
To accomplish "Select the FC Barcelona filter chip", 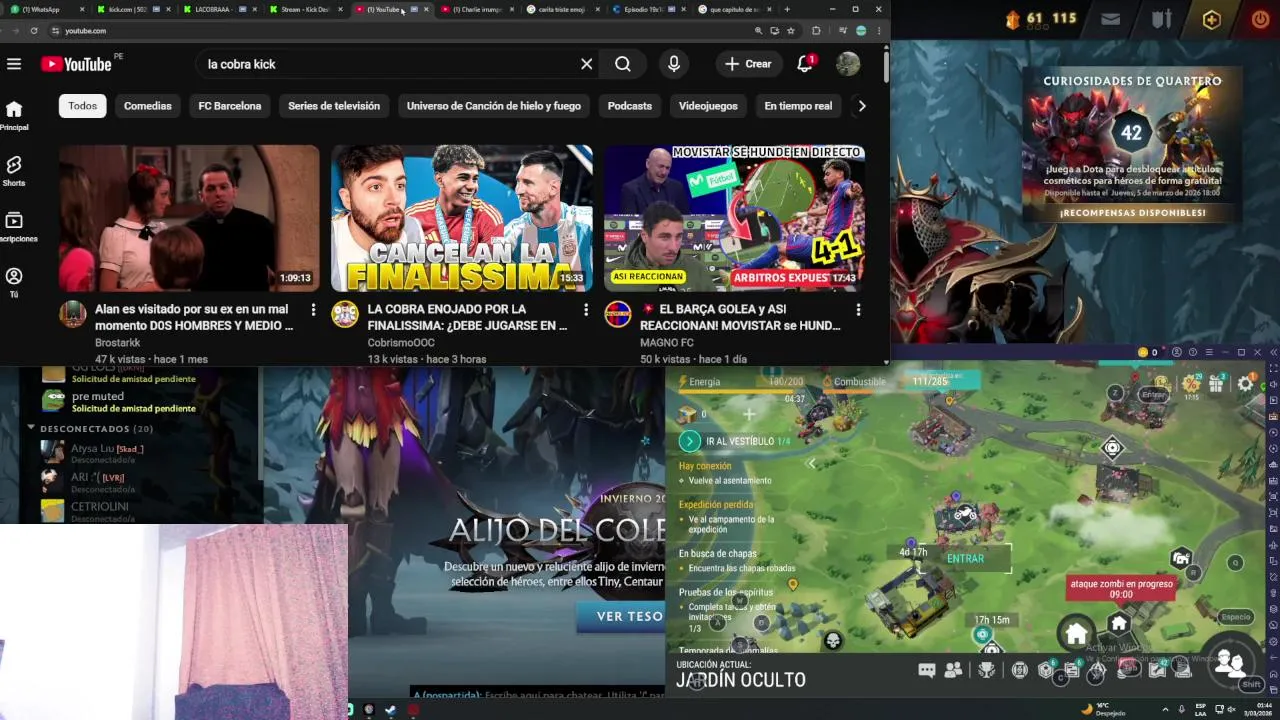I will tap(230, 106).
